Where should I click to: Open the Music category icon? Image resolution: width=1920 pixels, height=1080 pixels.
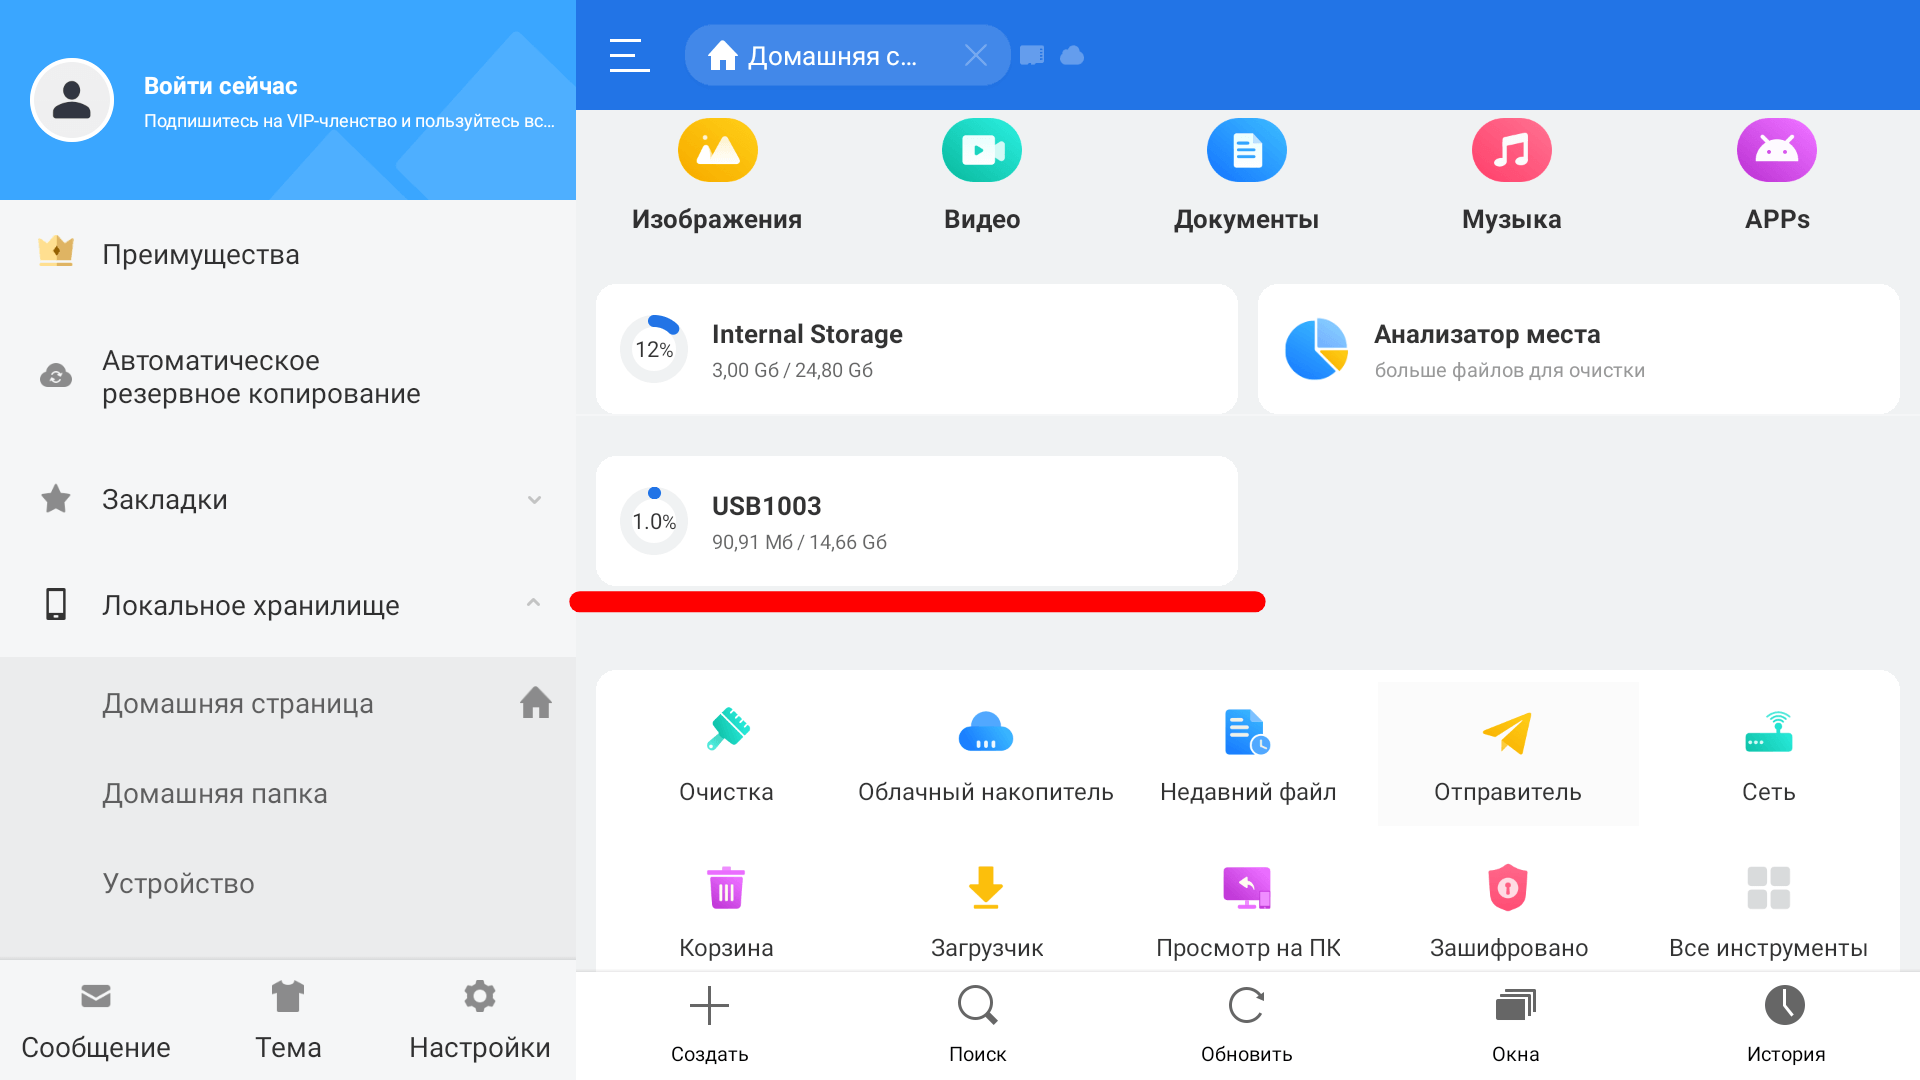click(1512, 150)
